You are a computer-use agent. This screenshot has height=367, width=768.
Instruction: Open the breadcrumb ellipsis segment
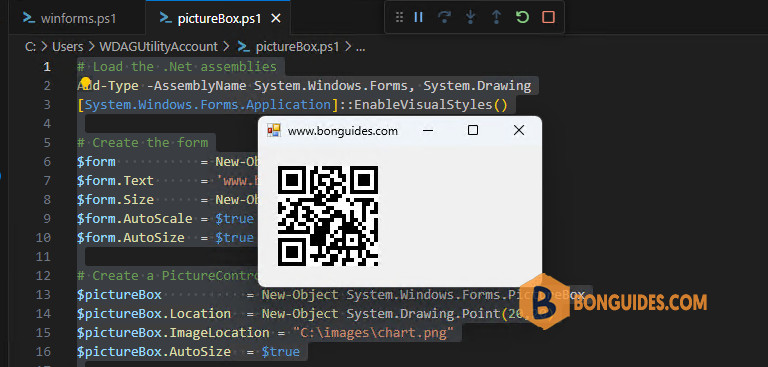coord(360,48)
